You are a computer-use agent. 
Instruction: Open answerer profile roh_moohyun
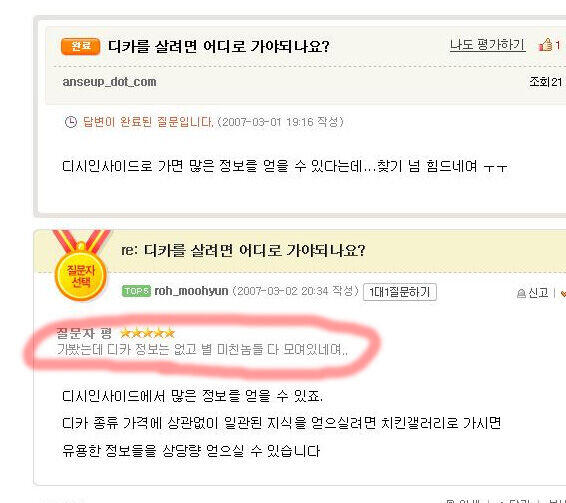coord(191,291)
